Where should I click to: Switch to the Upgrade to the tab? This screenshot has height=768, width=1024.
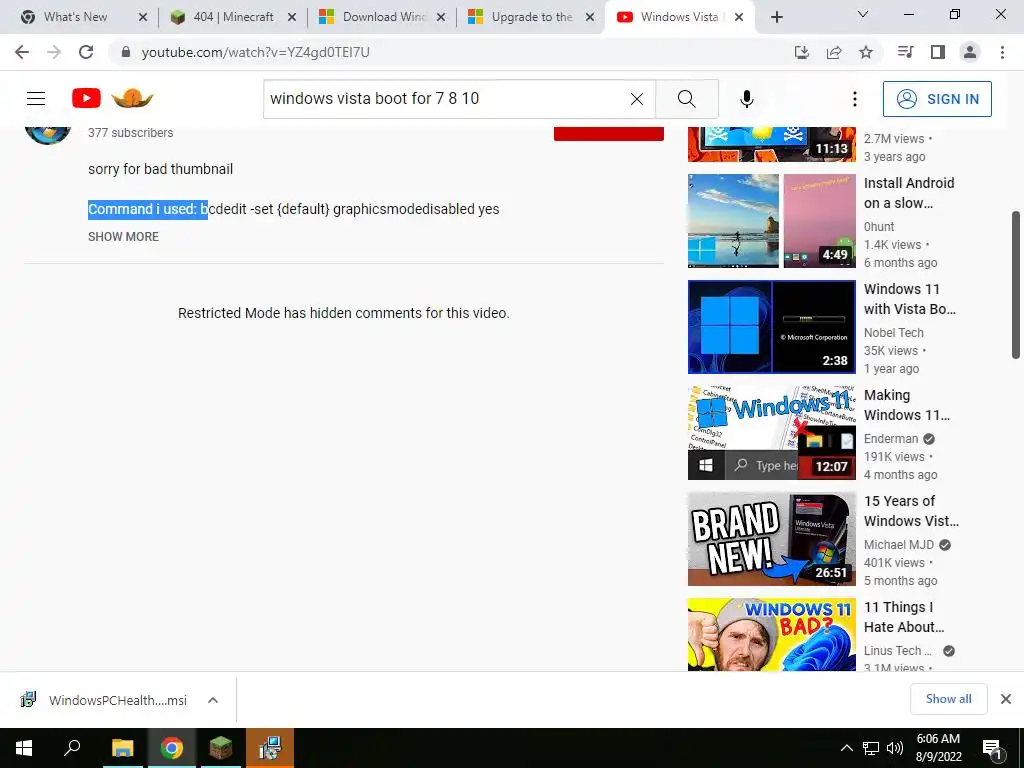click(532, 17)
